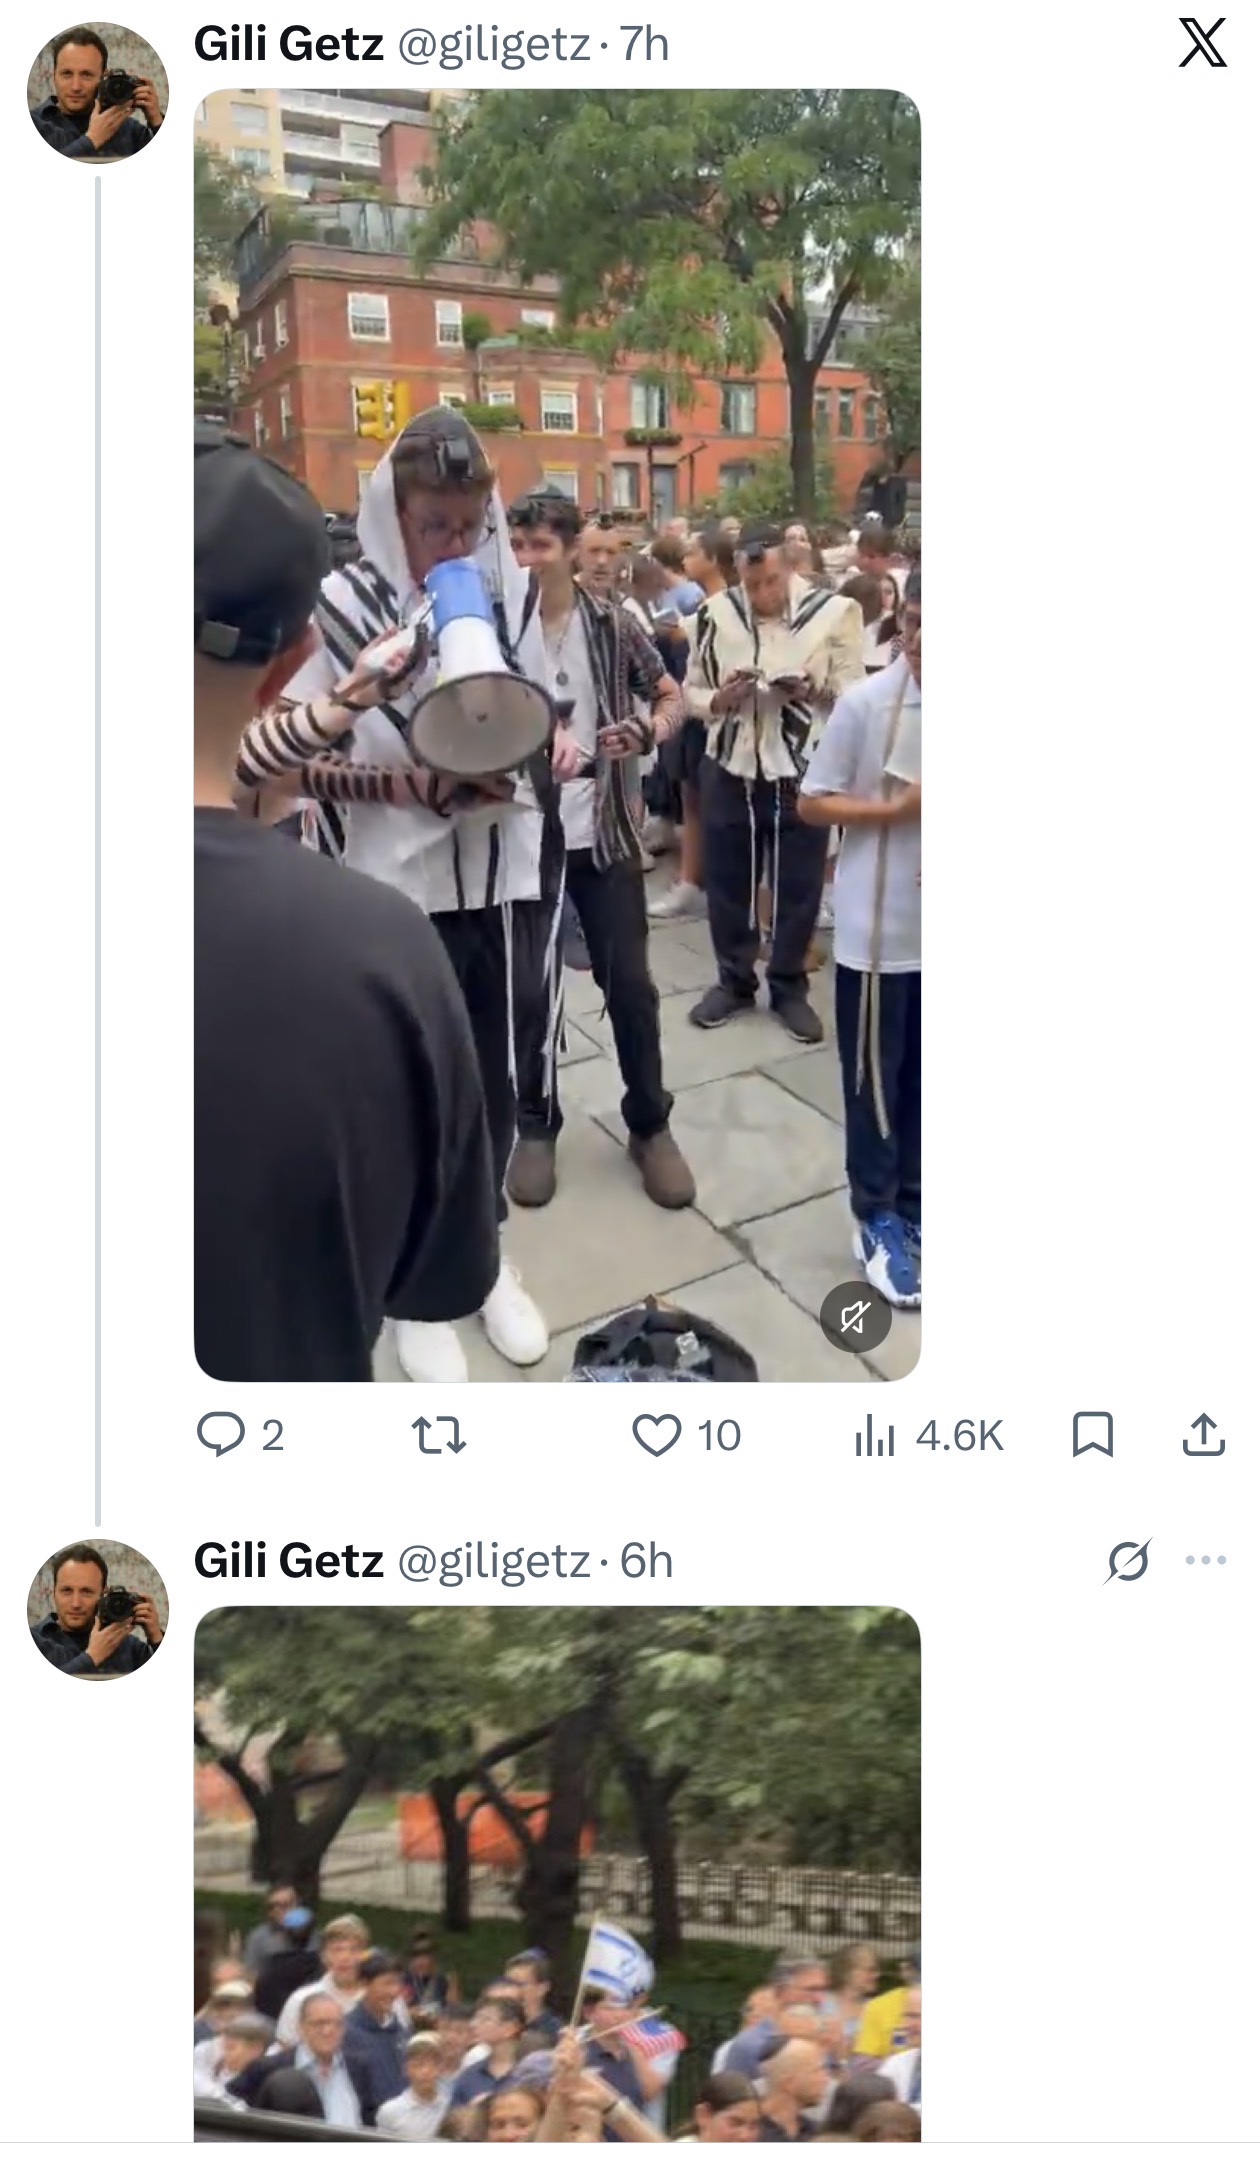The height and width of the screenshot is (2167, 1260).
Task: Open @giligetz handle on 6h post
Action: pyautogui.click(x=493, y=1560)
